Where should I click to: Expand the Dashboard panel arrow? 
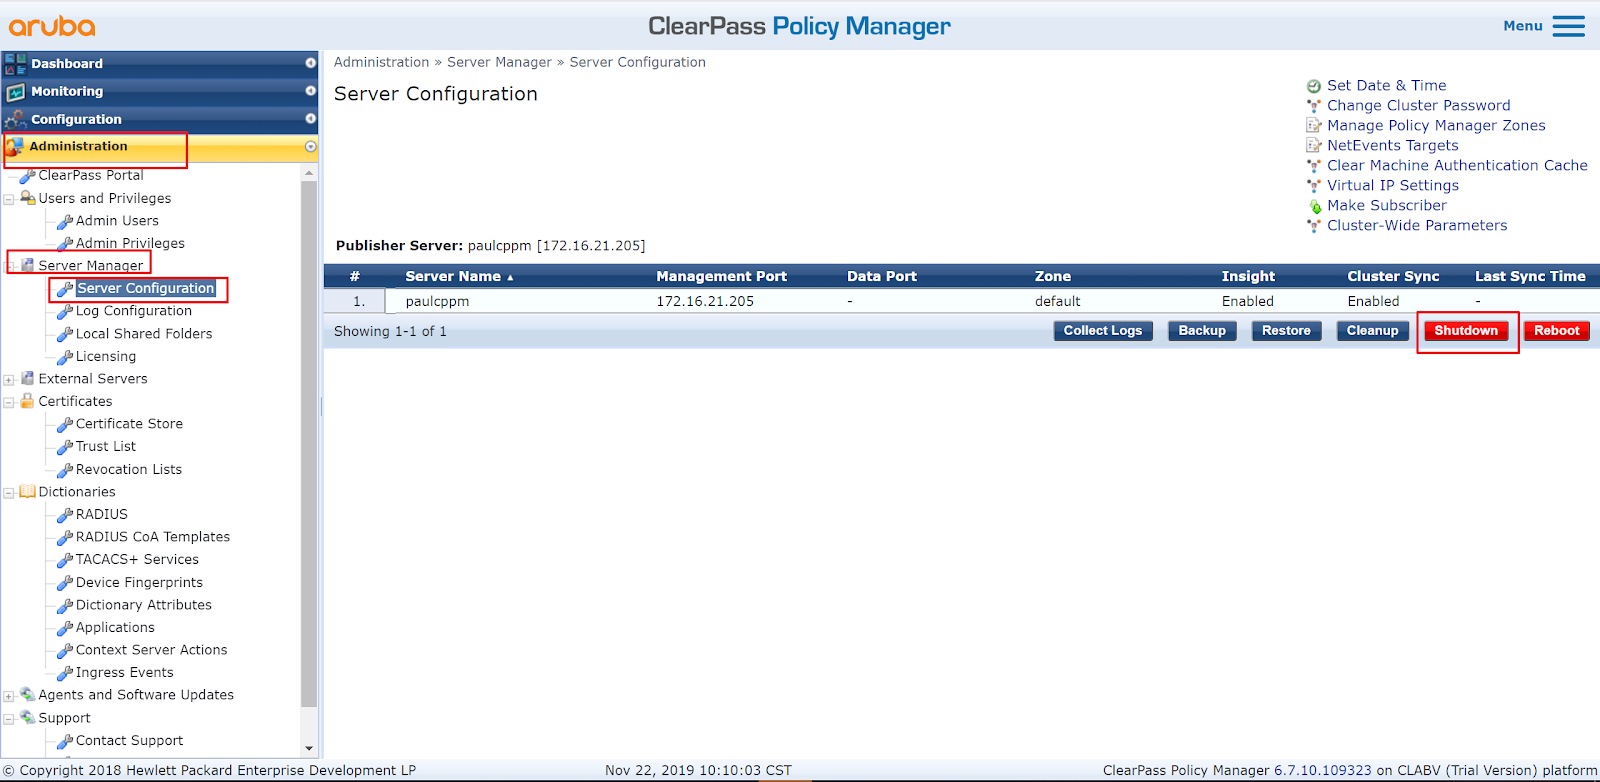(310, 63)
